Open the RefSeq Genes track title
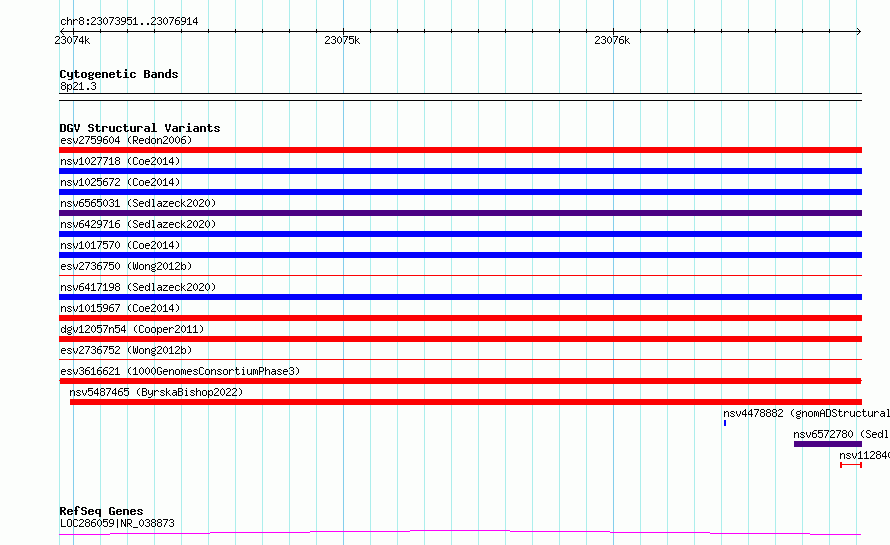The height and width of the screenshot is (545, 890). click(101, 511)
